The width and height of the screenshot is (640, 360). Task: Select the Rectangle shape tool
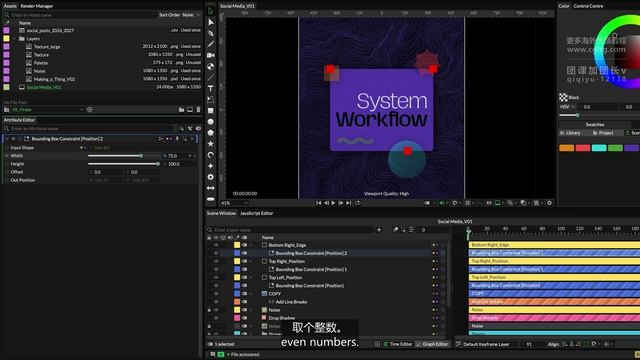211,110
